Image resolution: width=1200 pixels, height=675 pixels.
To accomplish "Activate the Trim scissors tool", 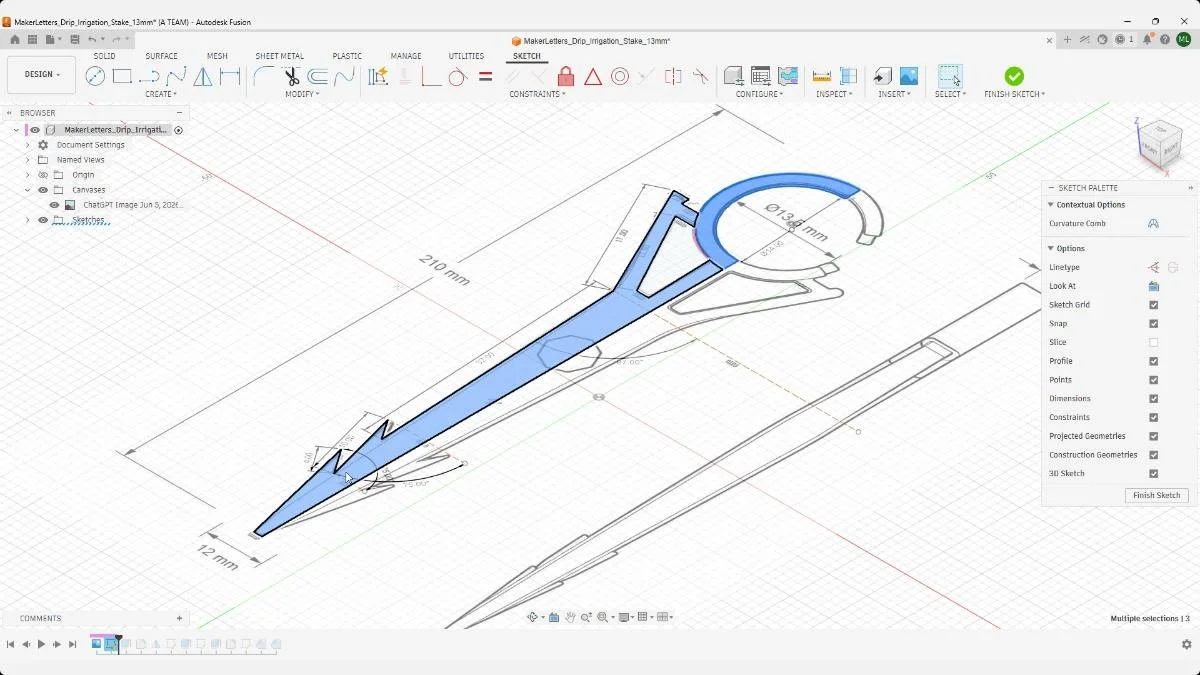I will pos(291,76).
